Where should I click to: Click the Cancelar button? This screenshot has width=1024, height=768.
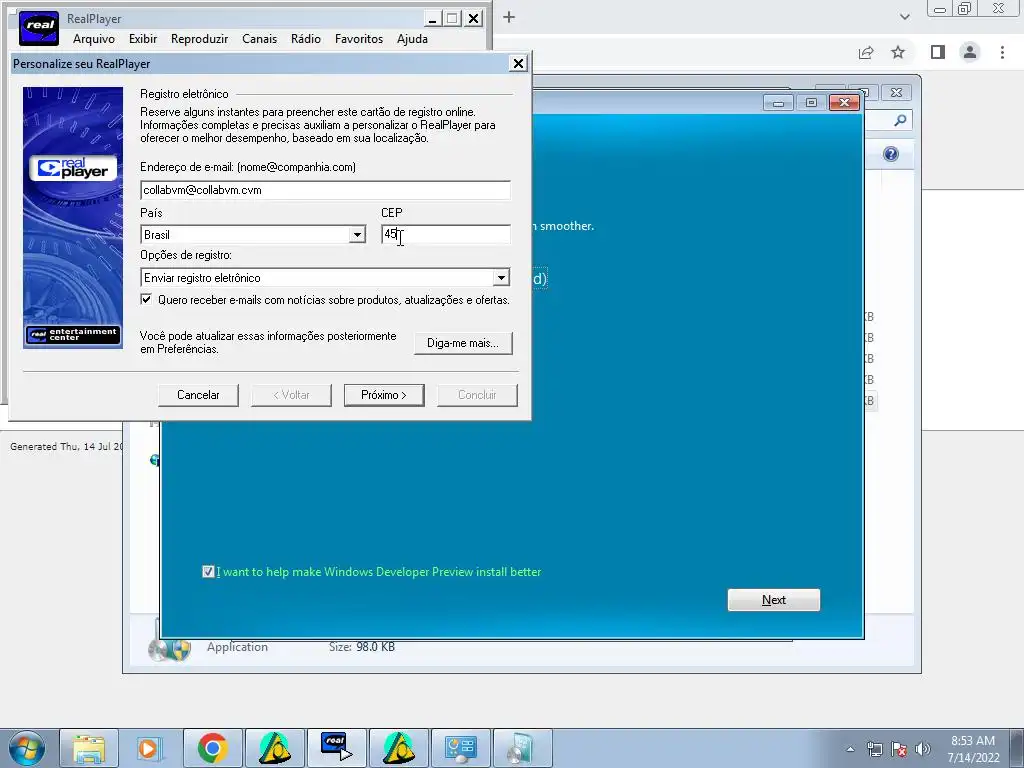[198, 395]
